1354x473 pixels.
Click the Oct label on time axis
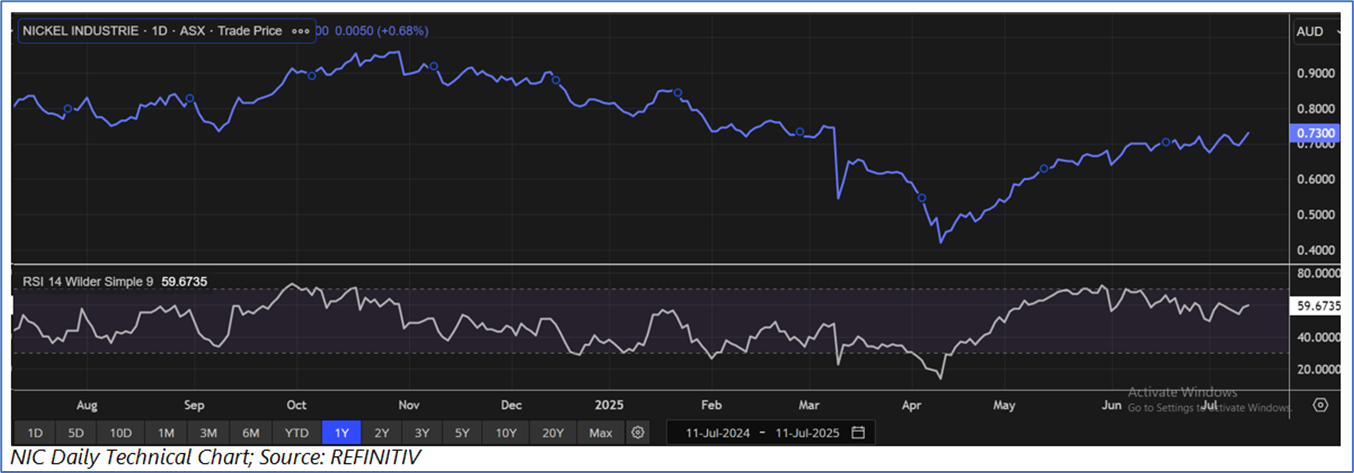click(x=296, y=406)
